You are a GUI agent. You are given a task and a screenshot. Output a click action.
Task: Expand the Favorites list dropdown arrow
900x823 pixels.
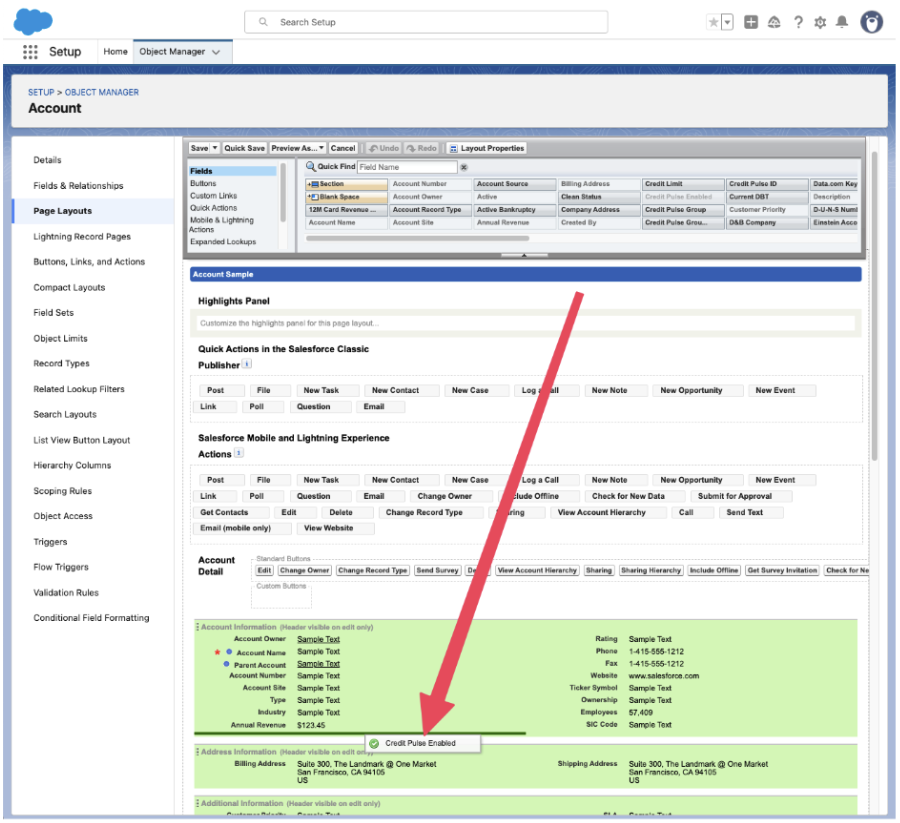727,22
